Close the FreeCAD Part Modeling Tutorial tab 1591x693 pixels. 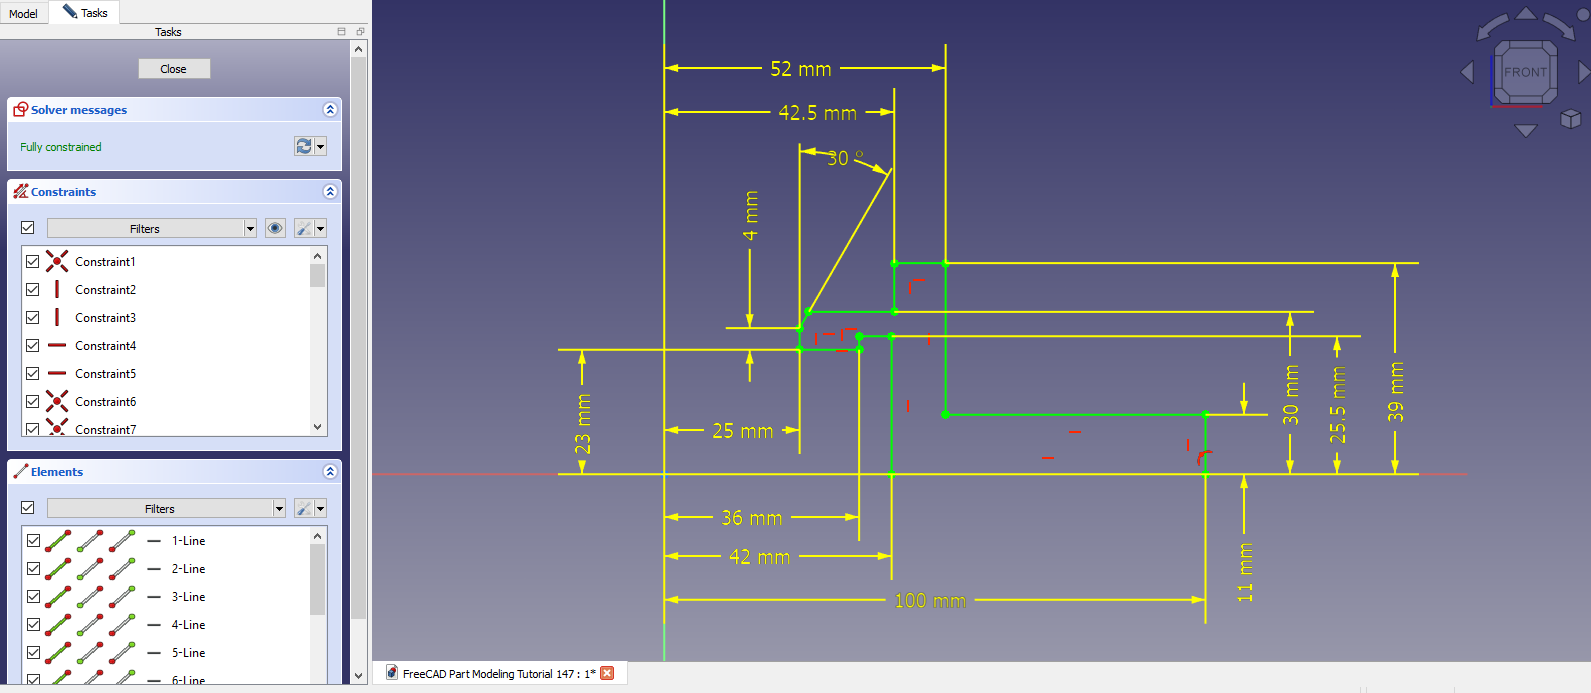(x=607, y=673)
